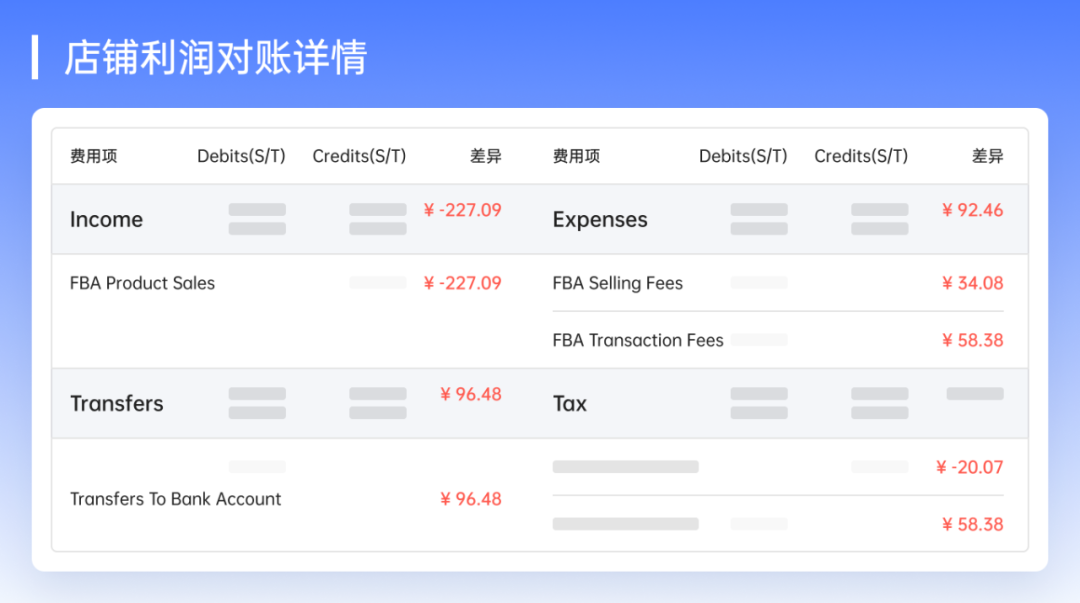Image resolution: width=1080 pixels, height=603 pixels.
Task: Click the 店铺利润对账详情 page title
Action: [218, 59]
